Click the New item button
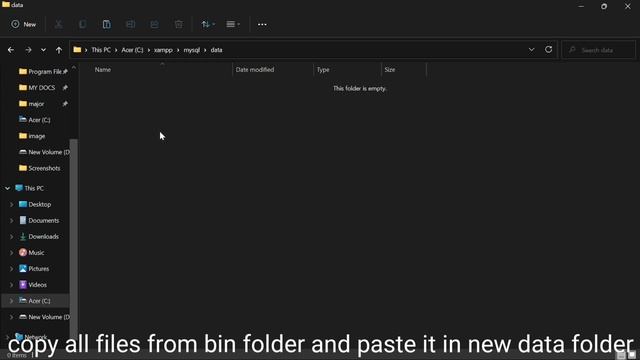 tap(24, 24)
